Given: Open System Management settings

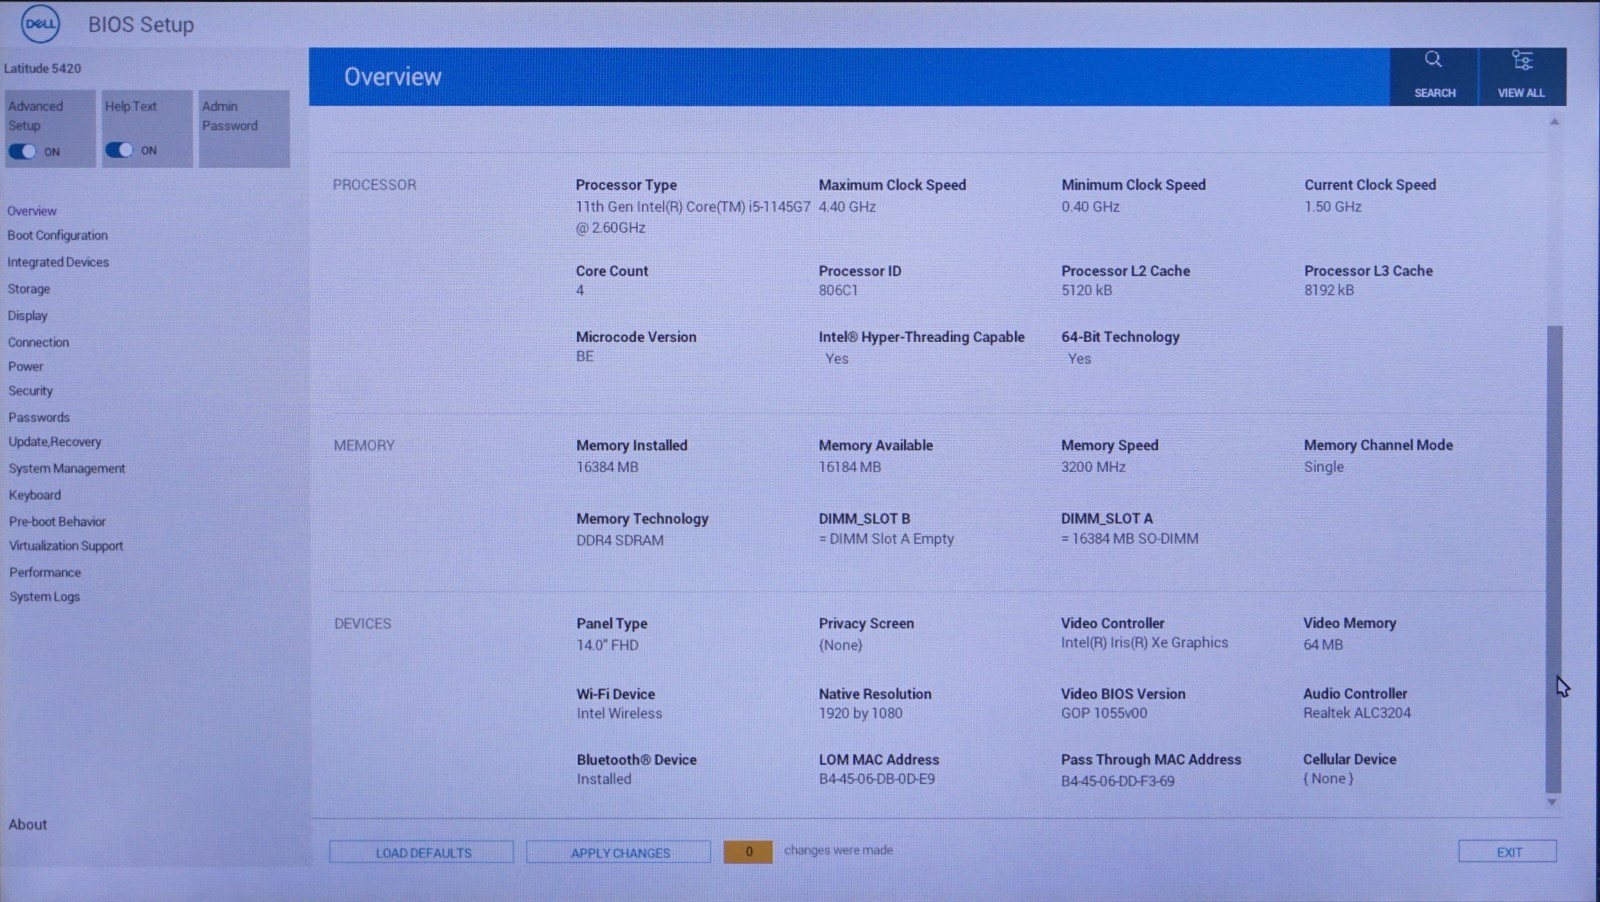Looking at the screenshot, I should tap(67, 468).
